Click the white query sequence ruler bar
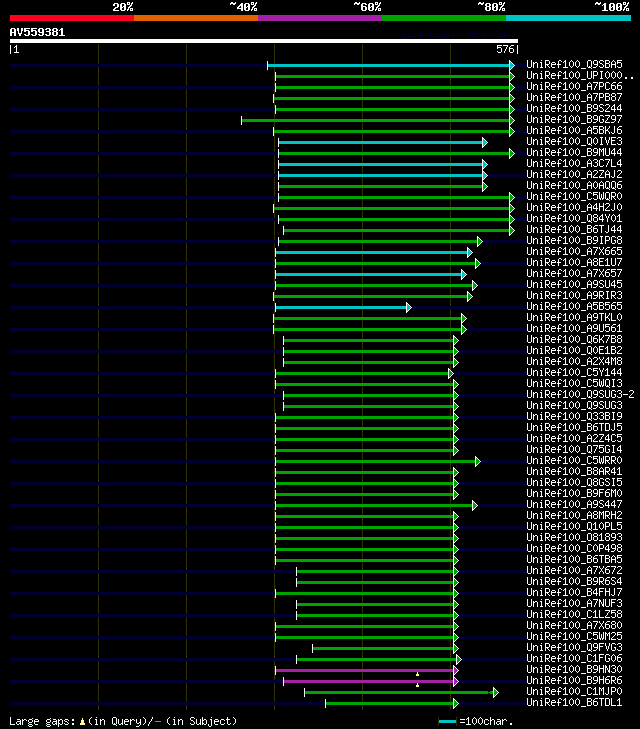The height and width of the screenshot is (729, 640). pyautogui.click(x=264, y=41)
